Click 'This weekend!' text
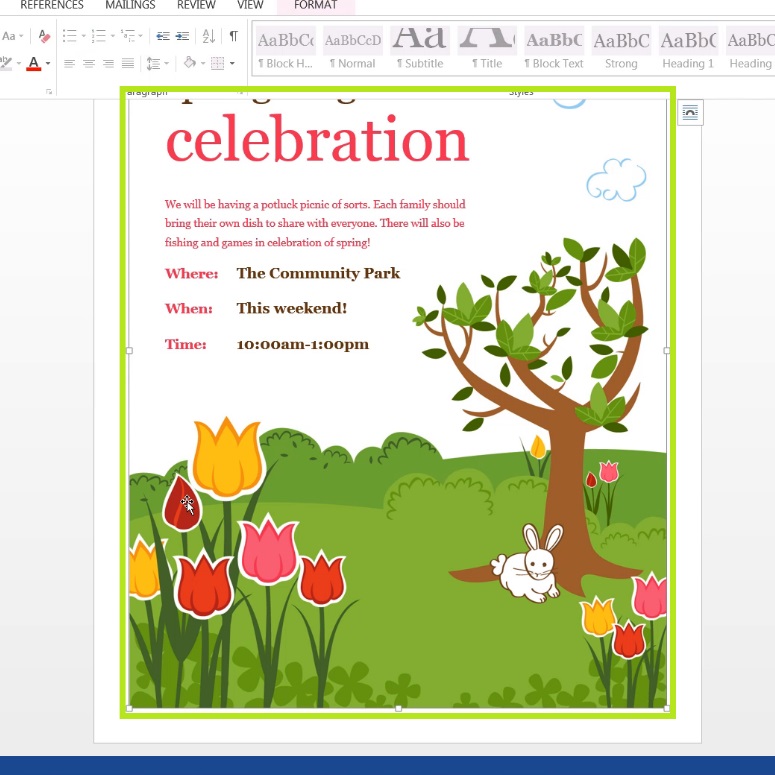Viewport: 775px width, 775px height. point(292,308)
